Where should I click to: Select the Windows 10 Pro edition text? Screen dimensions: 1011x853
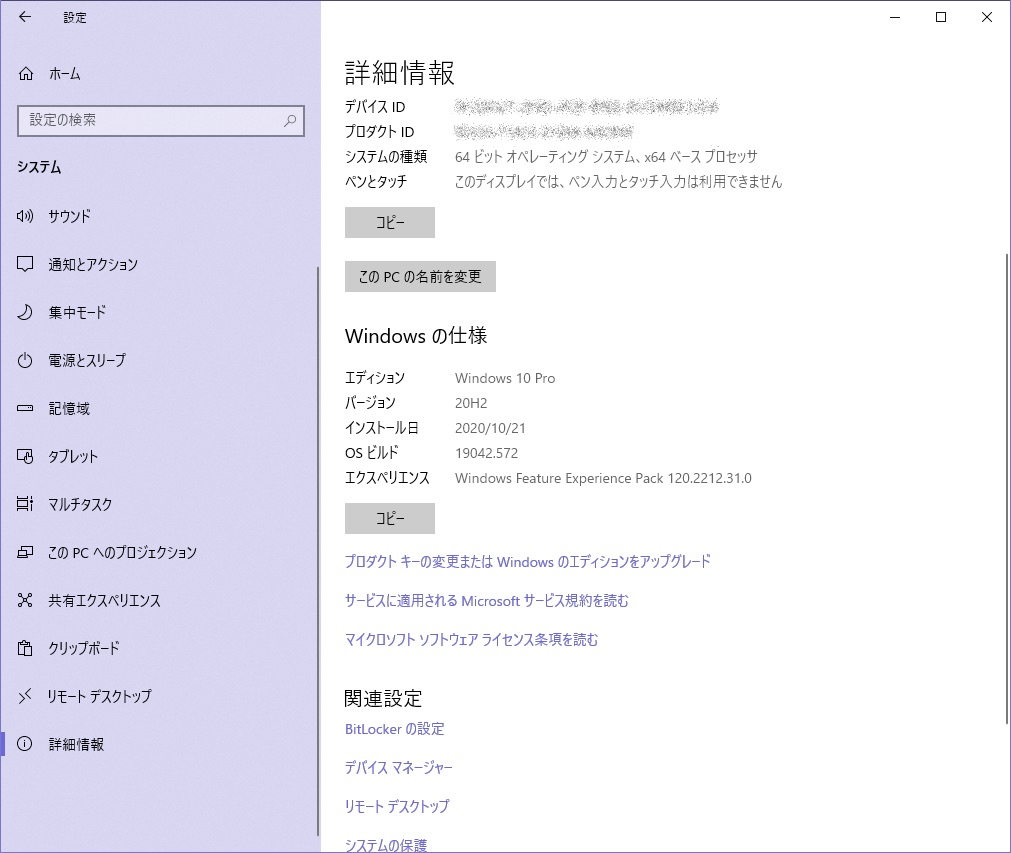coord(505,378)
